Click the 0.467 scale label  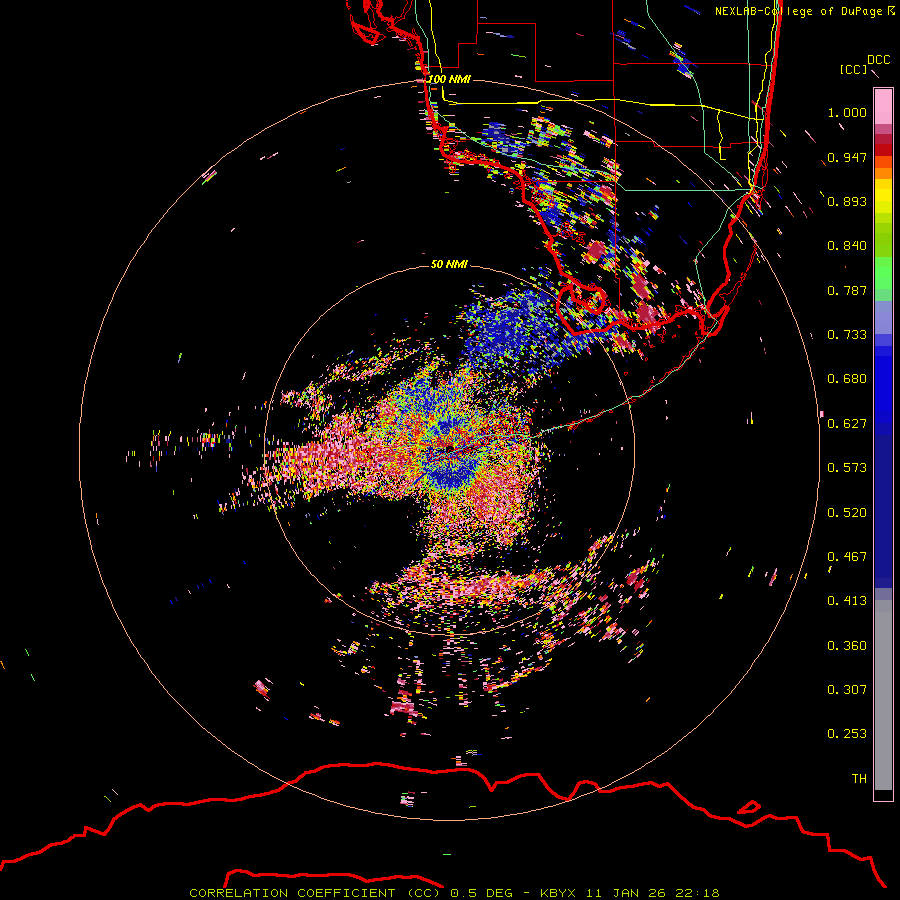coord(847,557)
